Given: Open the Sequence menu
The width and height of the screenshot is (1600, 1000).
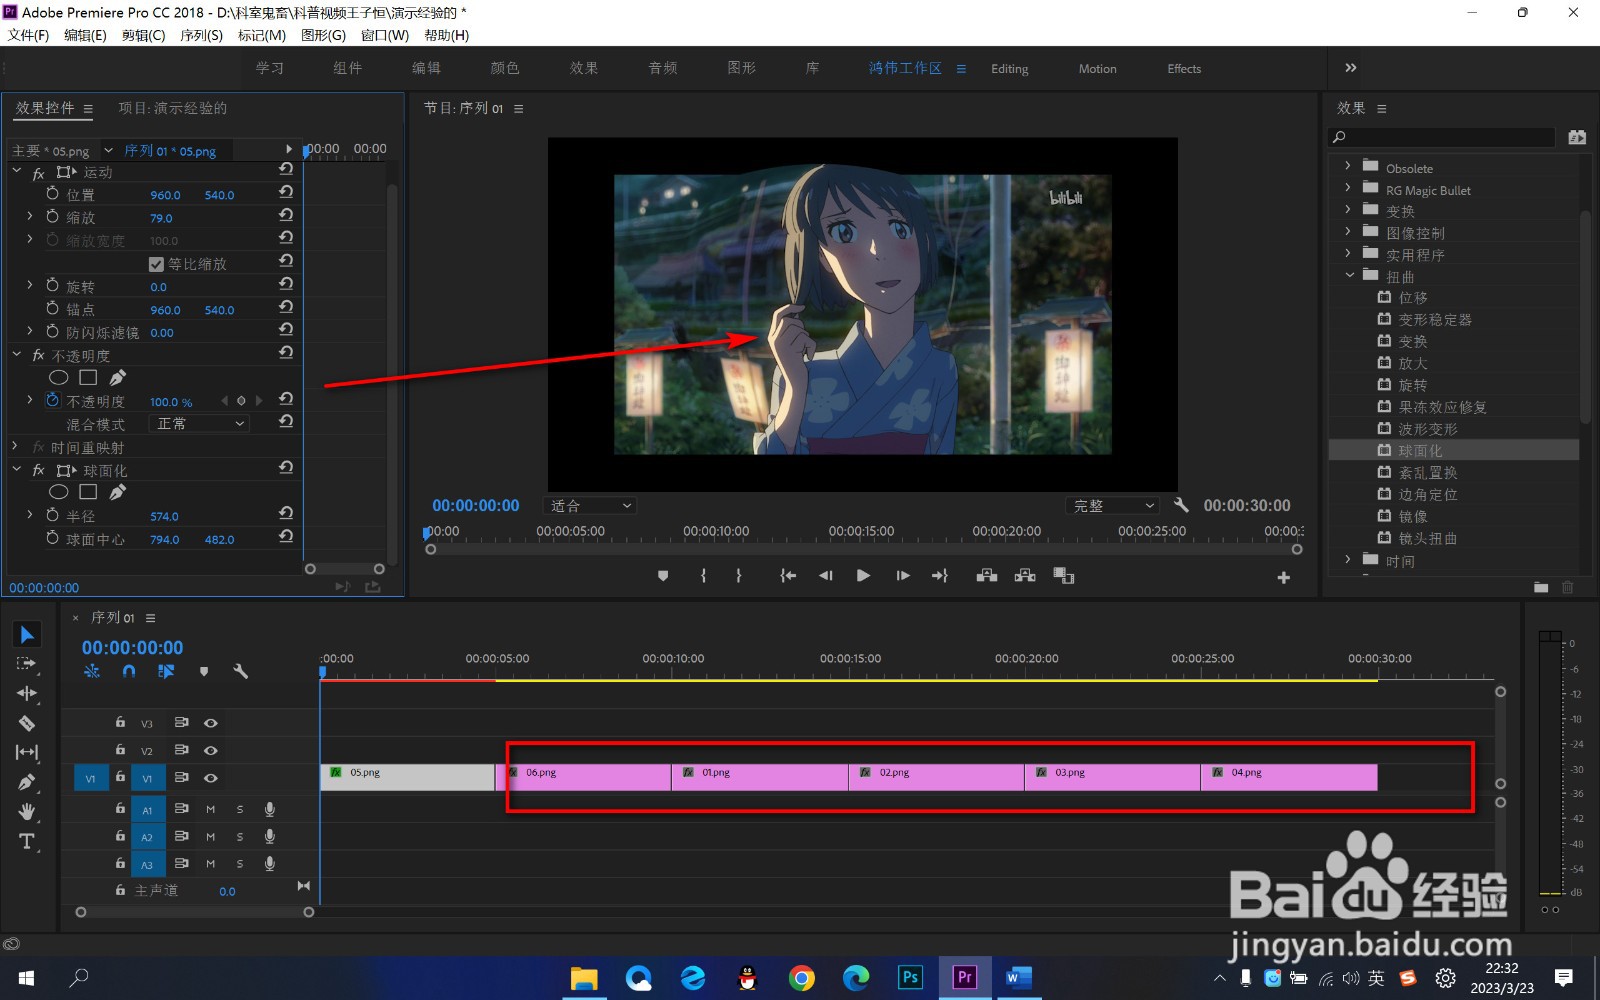Looking at the screenshot, I should 202,35.
